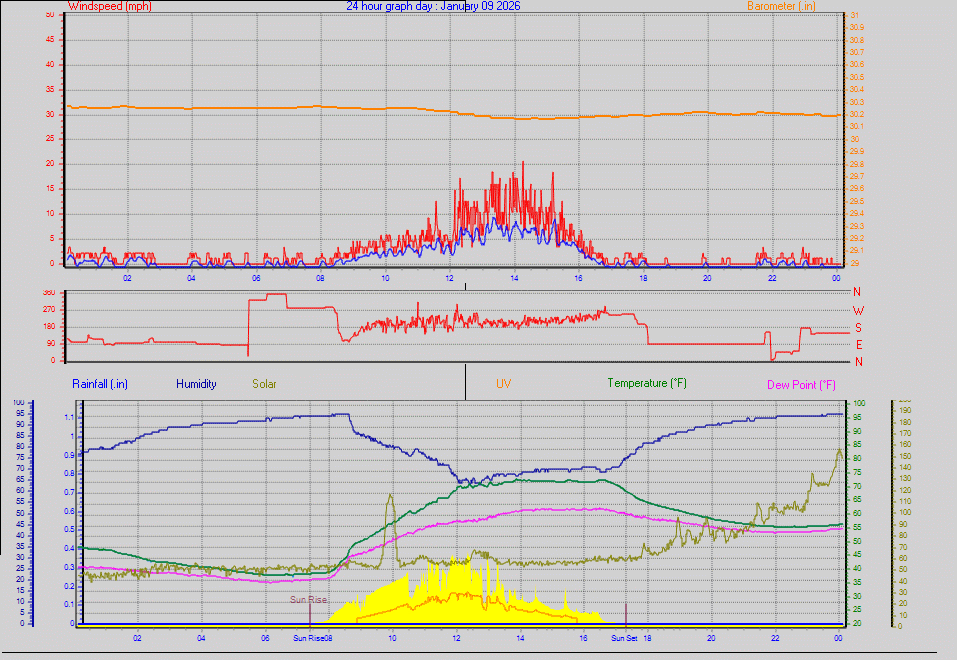Click the 24 hour graph day title
Image resolution: width=957 pixels, height=660 pixels.
click(x=390, y=5)
